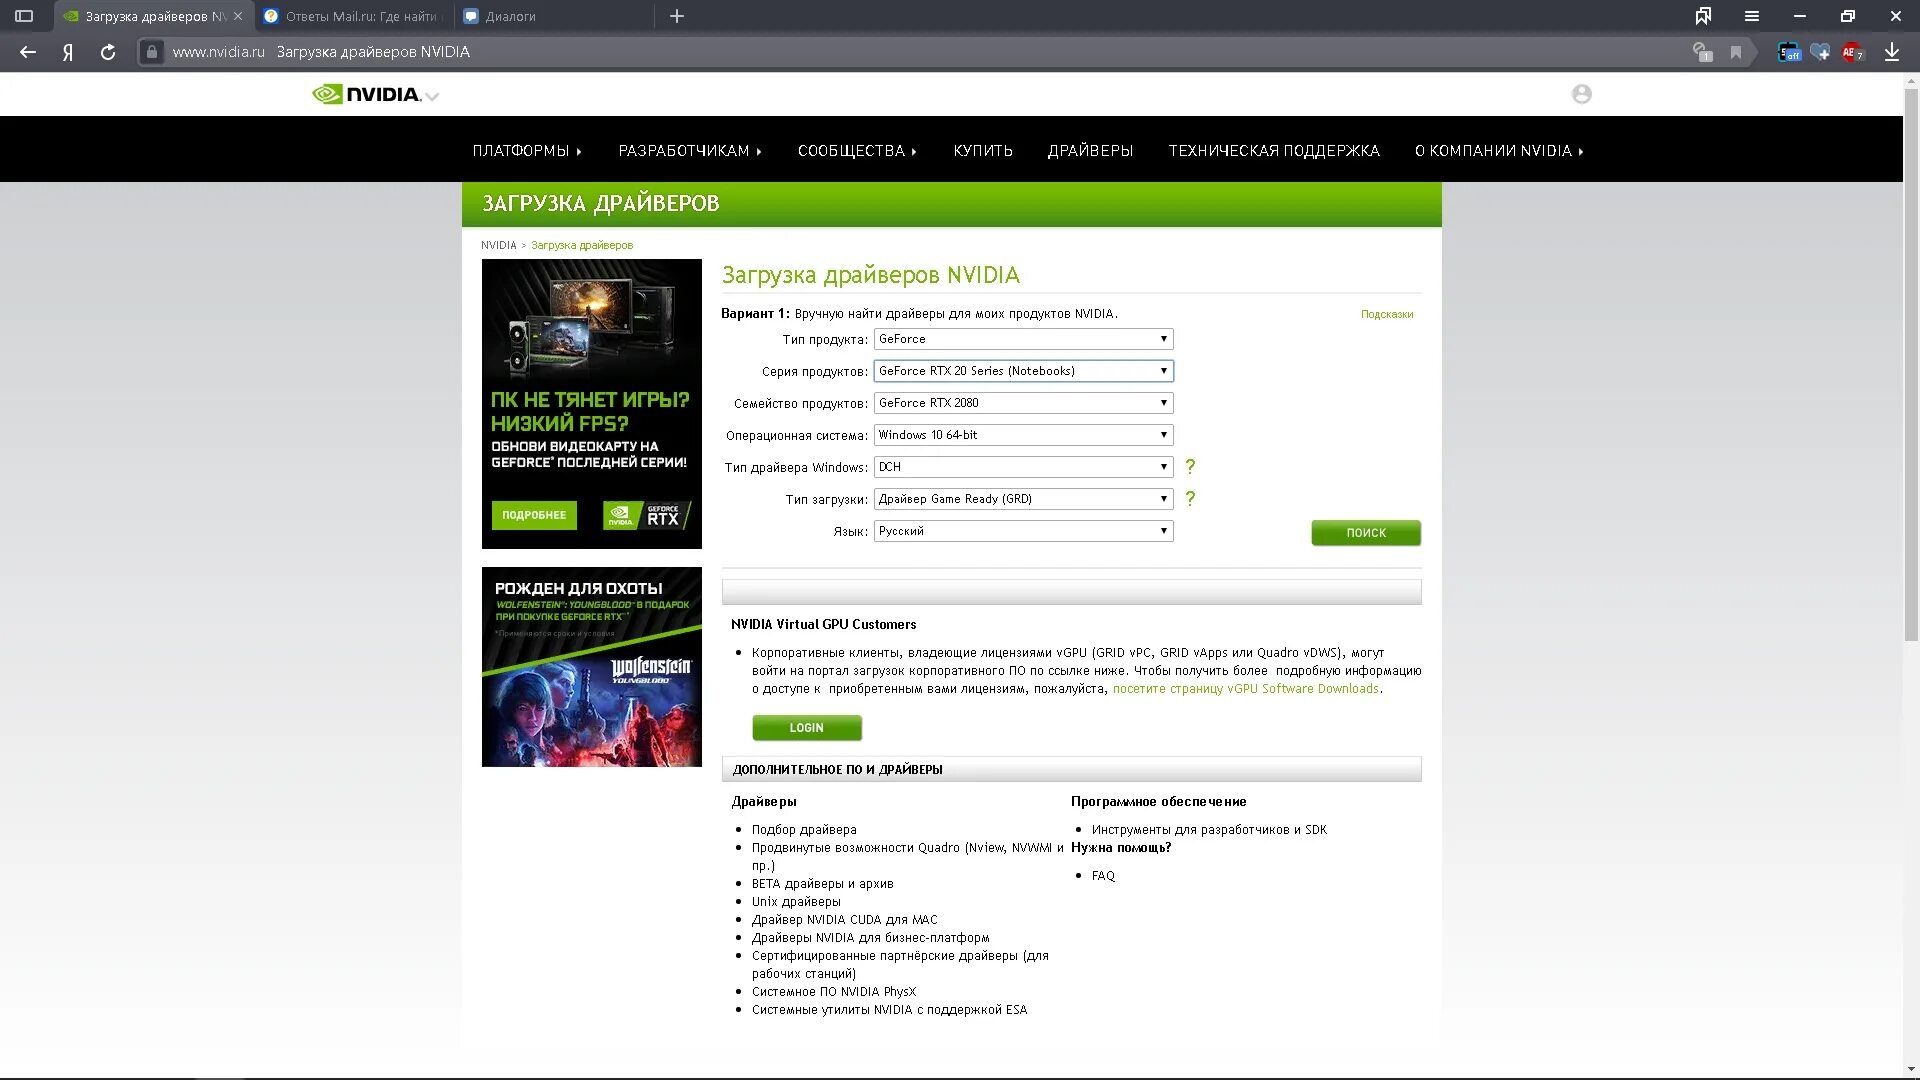
Task: Close the Загрузка драйверов tab
Action: click(238, 16)
